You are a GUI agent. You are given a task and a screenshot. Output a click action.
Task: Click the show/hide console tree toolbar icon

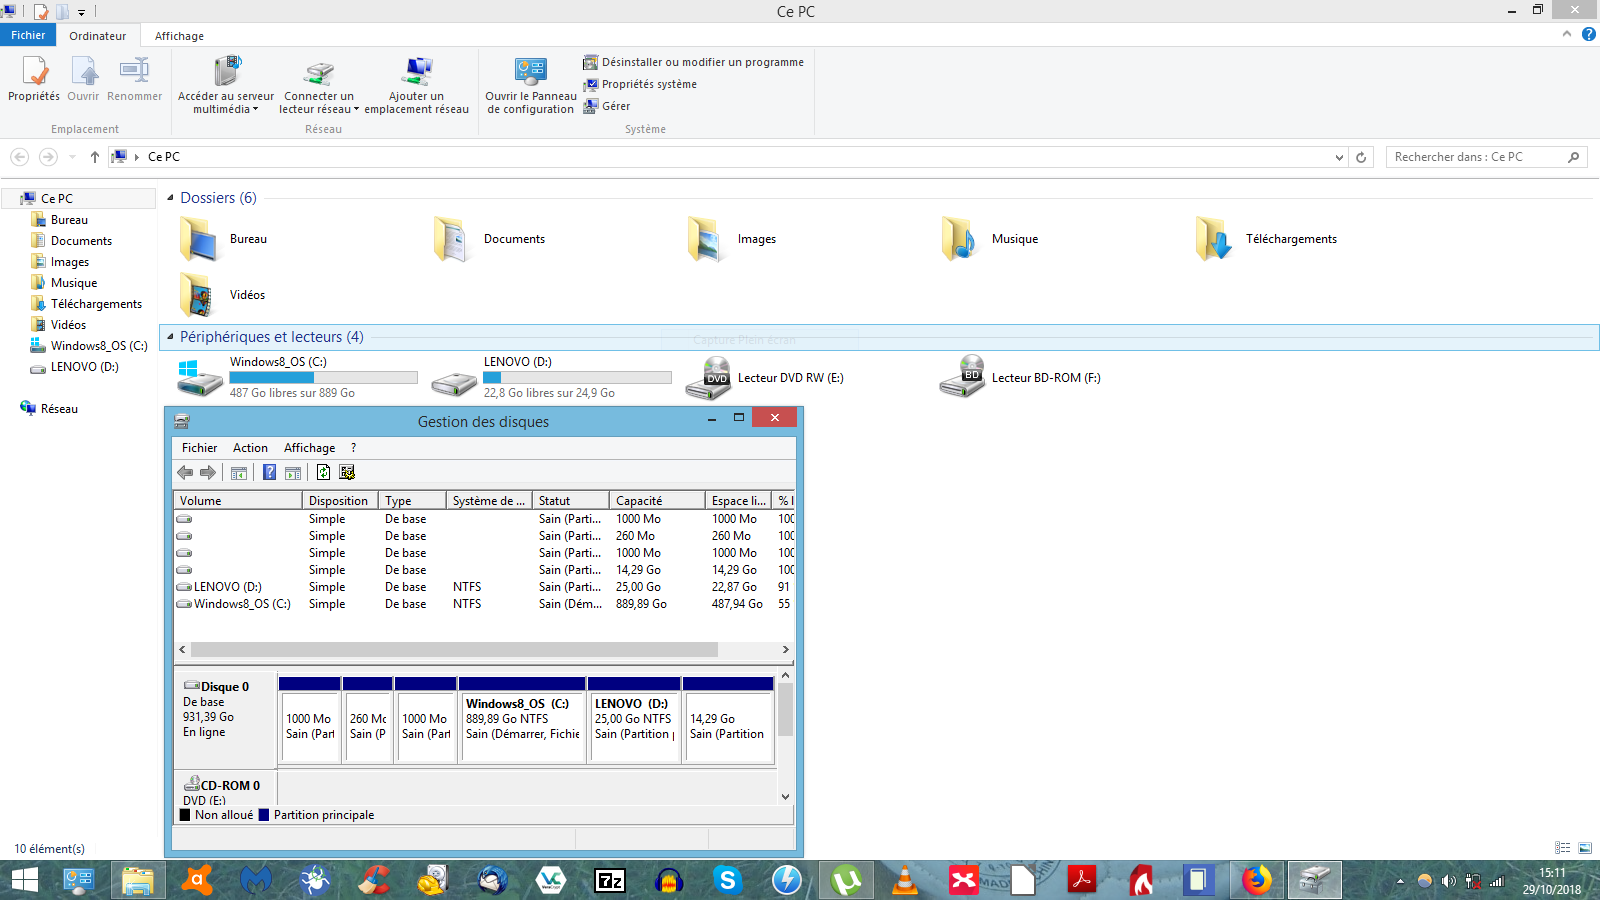click(239, 473)
